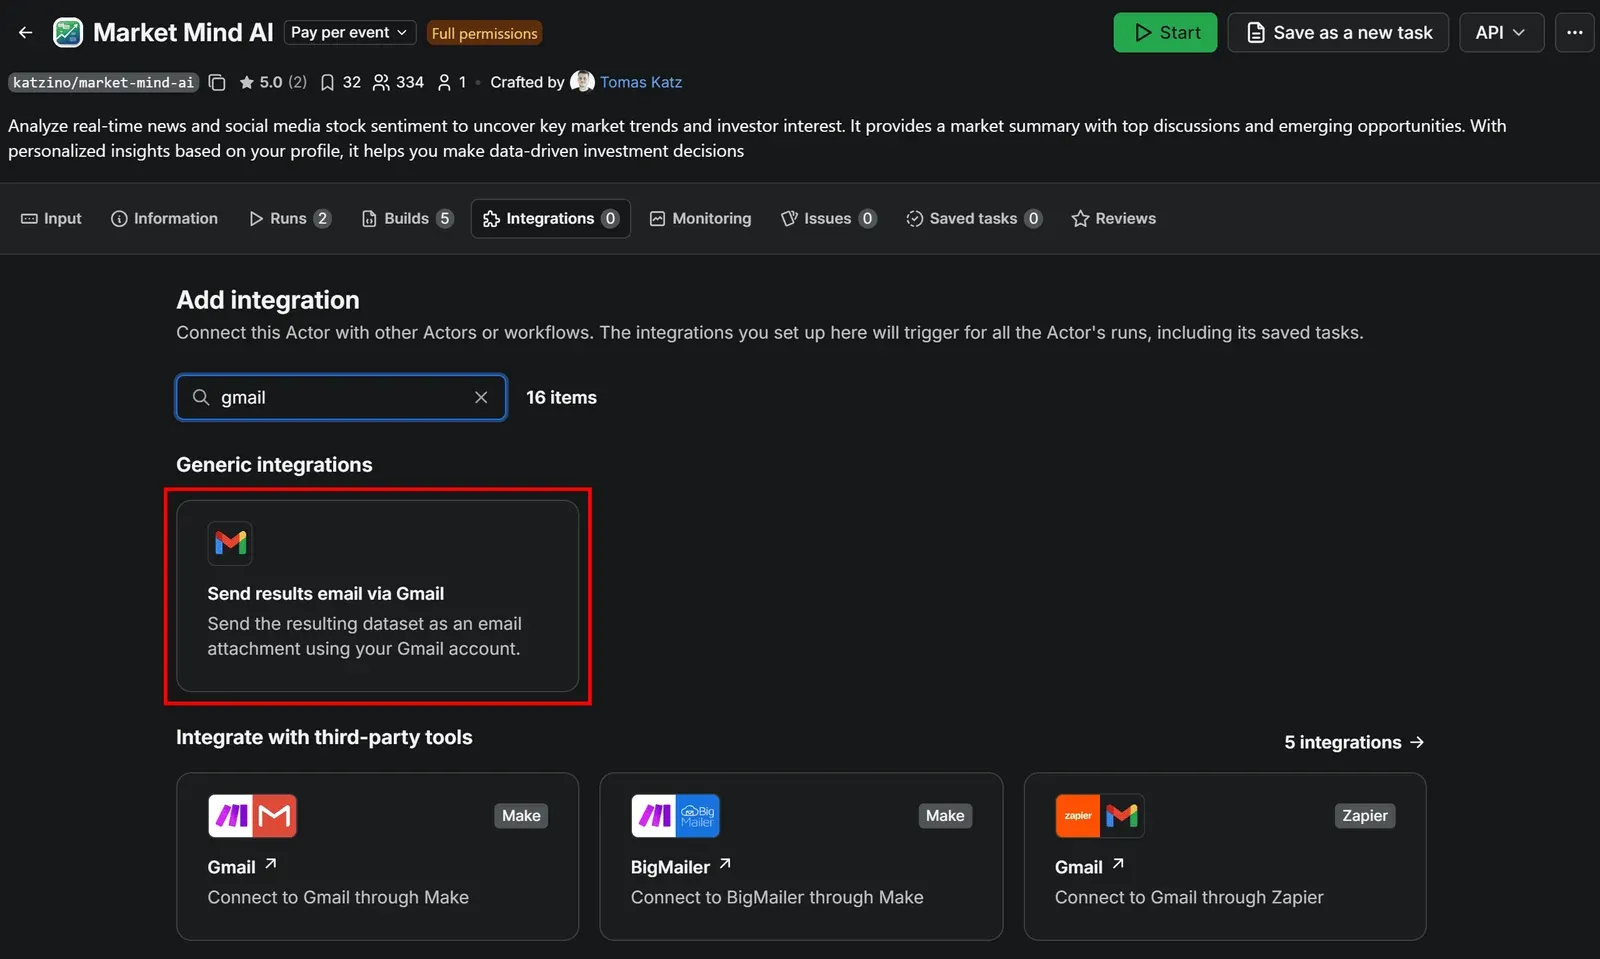Start the Actor with the green button

(1165, 33)
